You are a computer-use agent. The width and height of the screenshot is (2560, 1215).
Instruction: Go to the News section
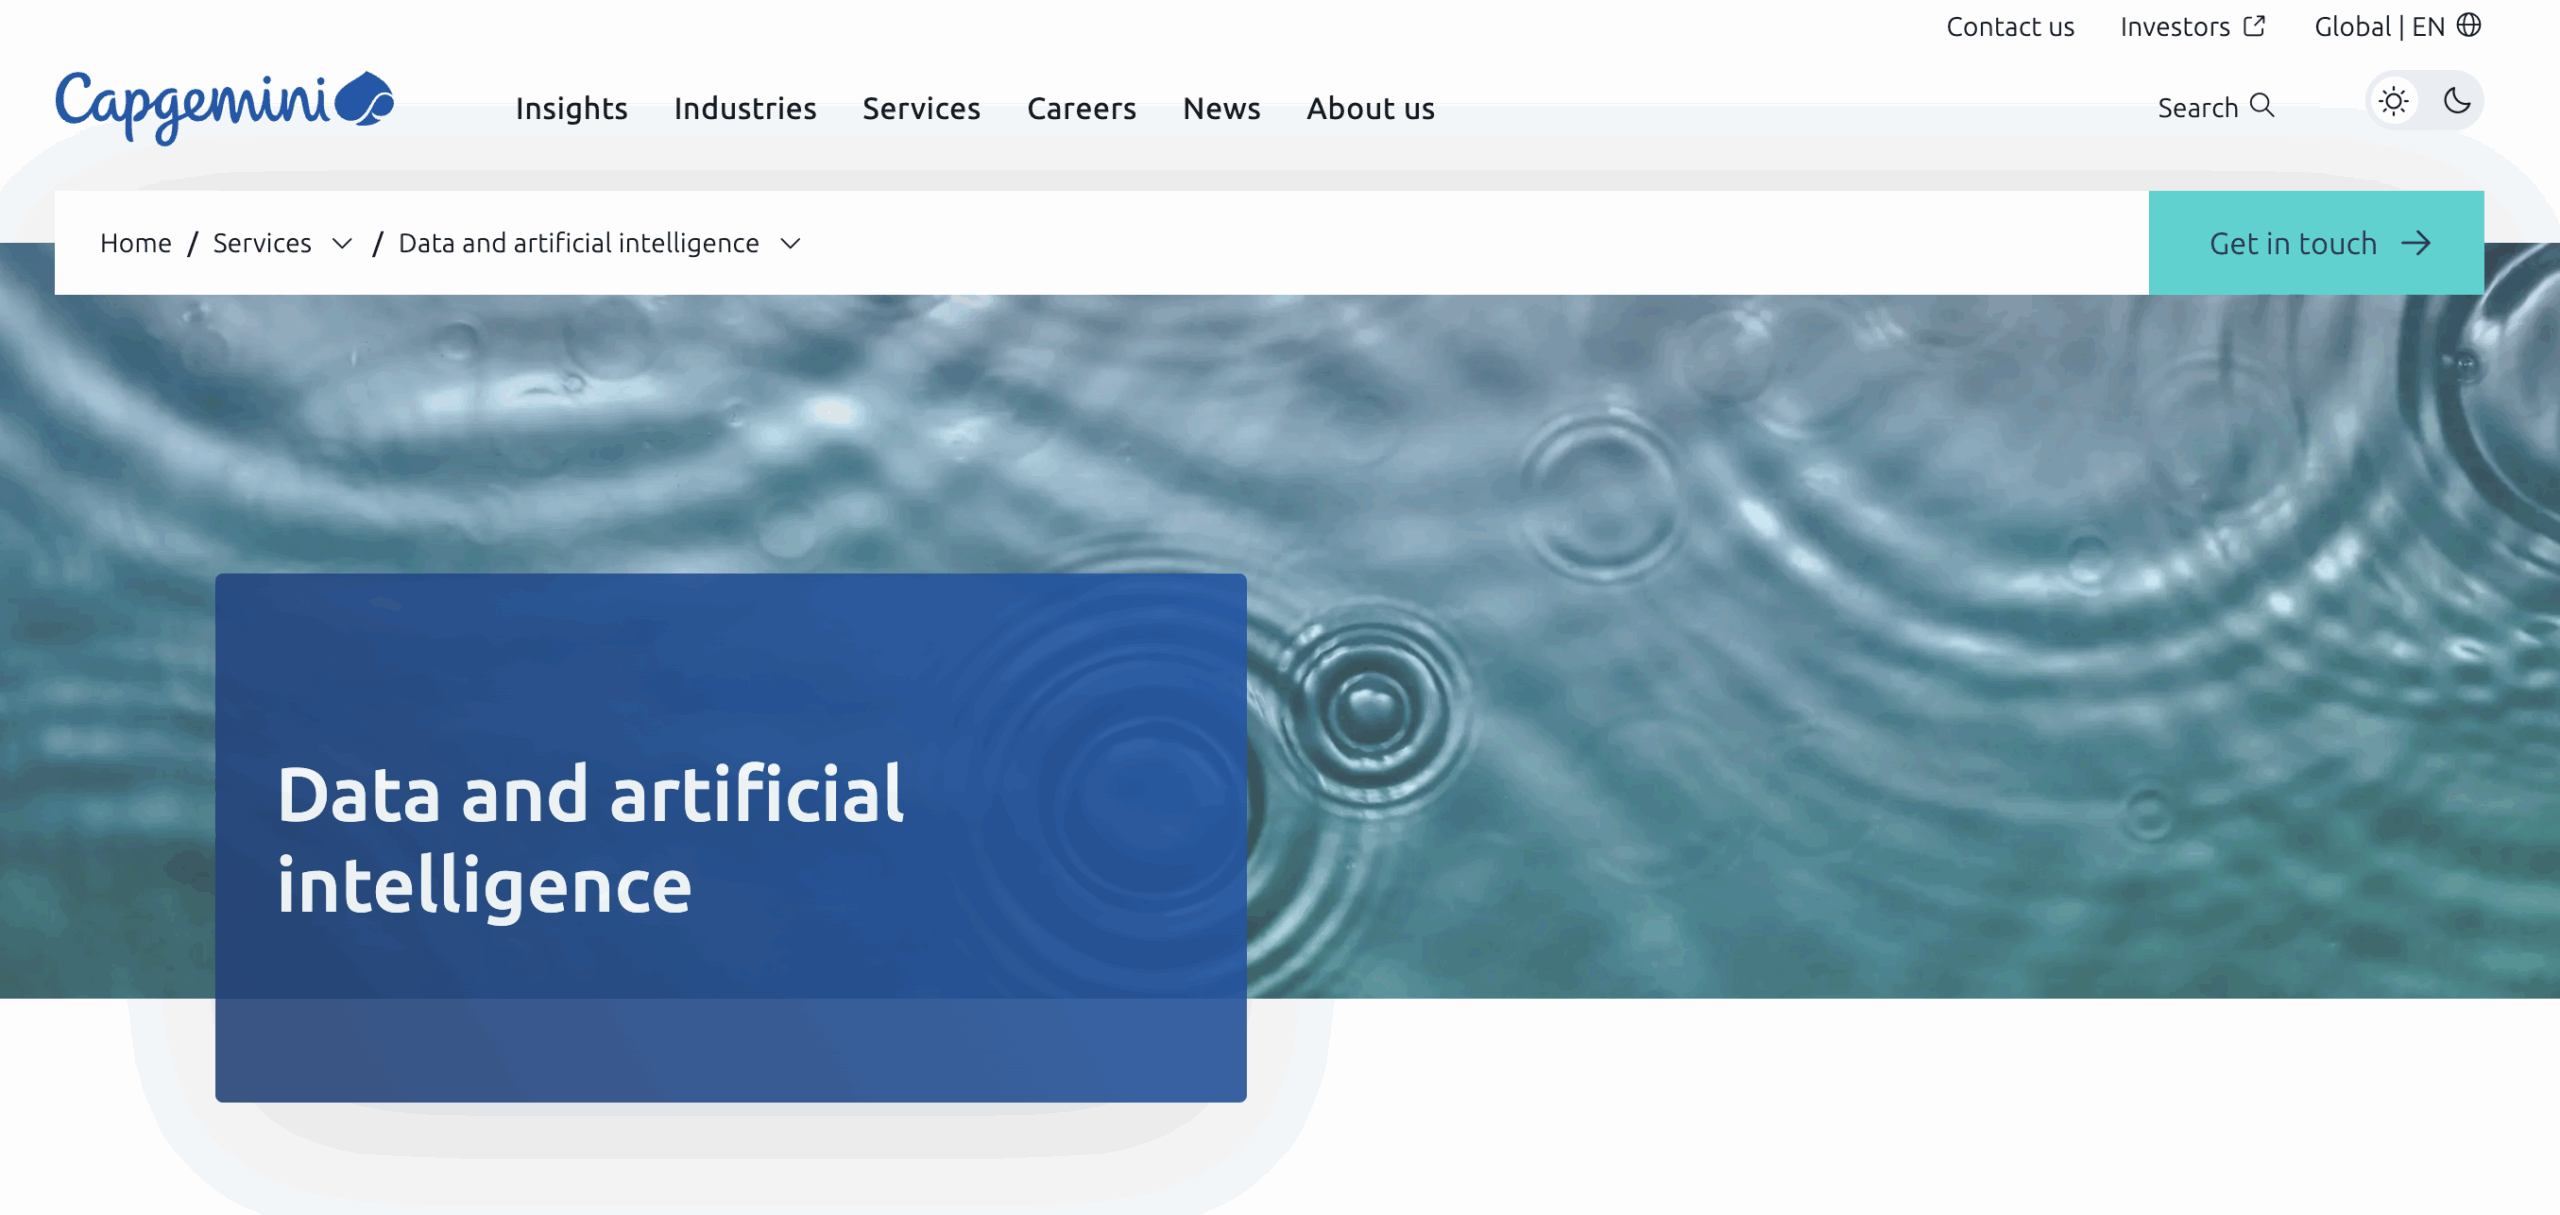[1221, 108]
